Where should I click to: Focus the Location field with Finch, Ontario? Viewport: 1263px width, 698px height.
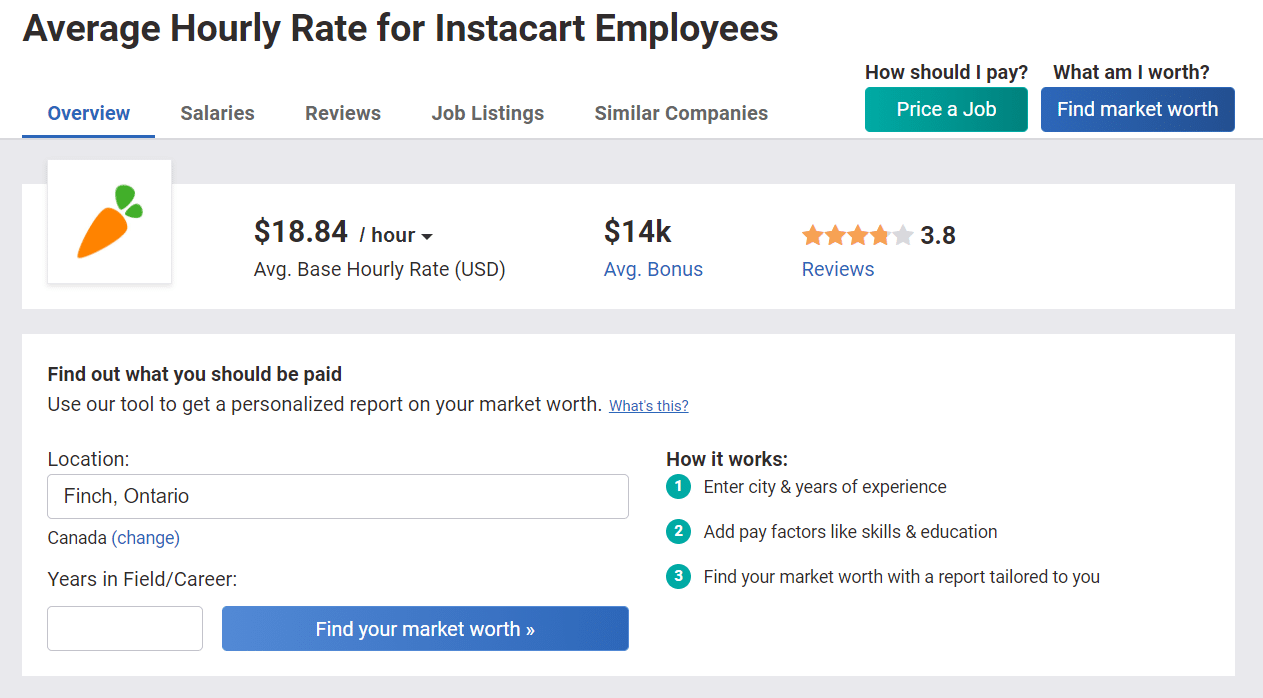click(x=338, y=496)
